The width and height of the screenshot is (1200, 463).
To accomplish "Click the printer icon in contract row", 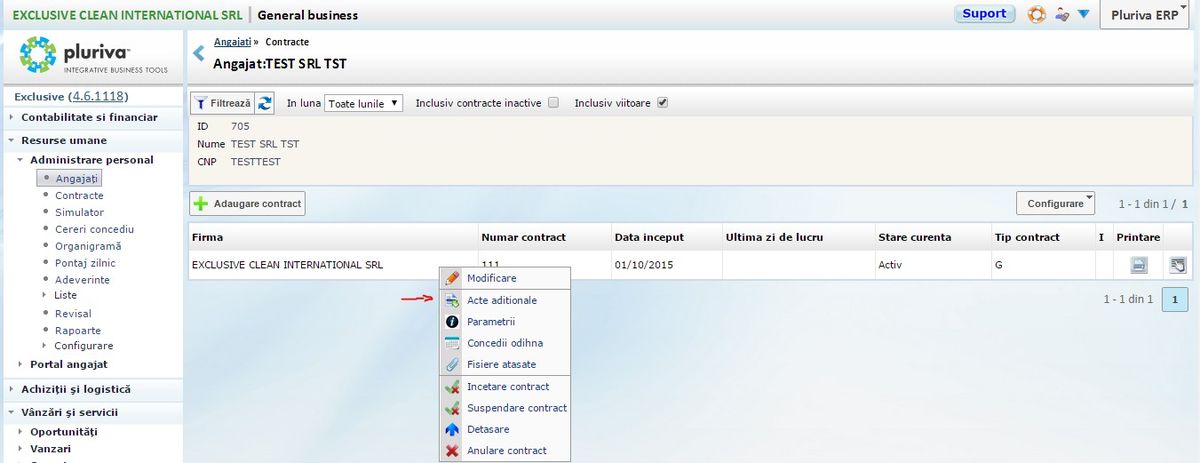I will click(1138, 265).
